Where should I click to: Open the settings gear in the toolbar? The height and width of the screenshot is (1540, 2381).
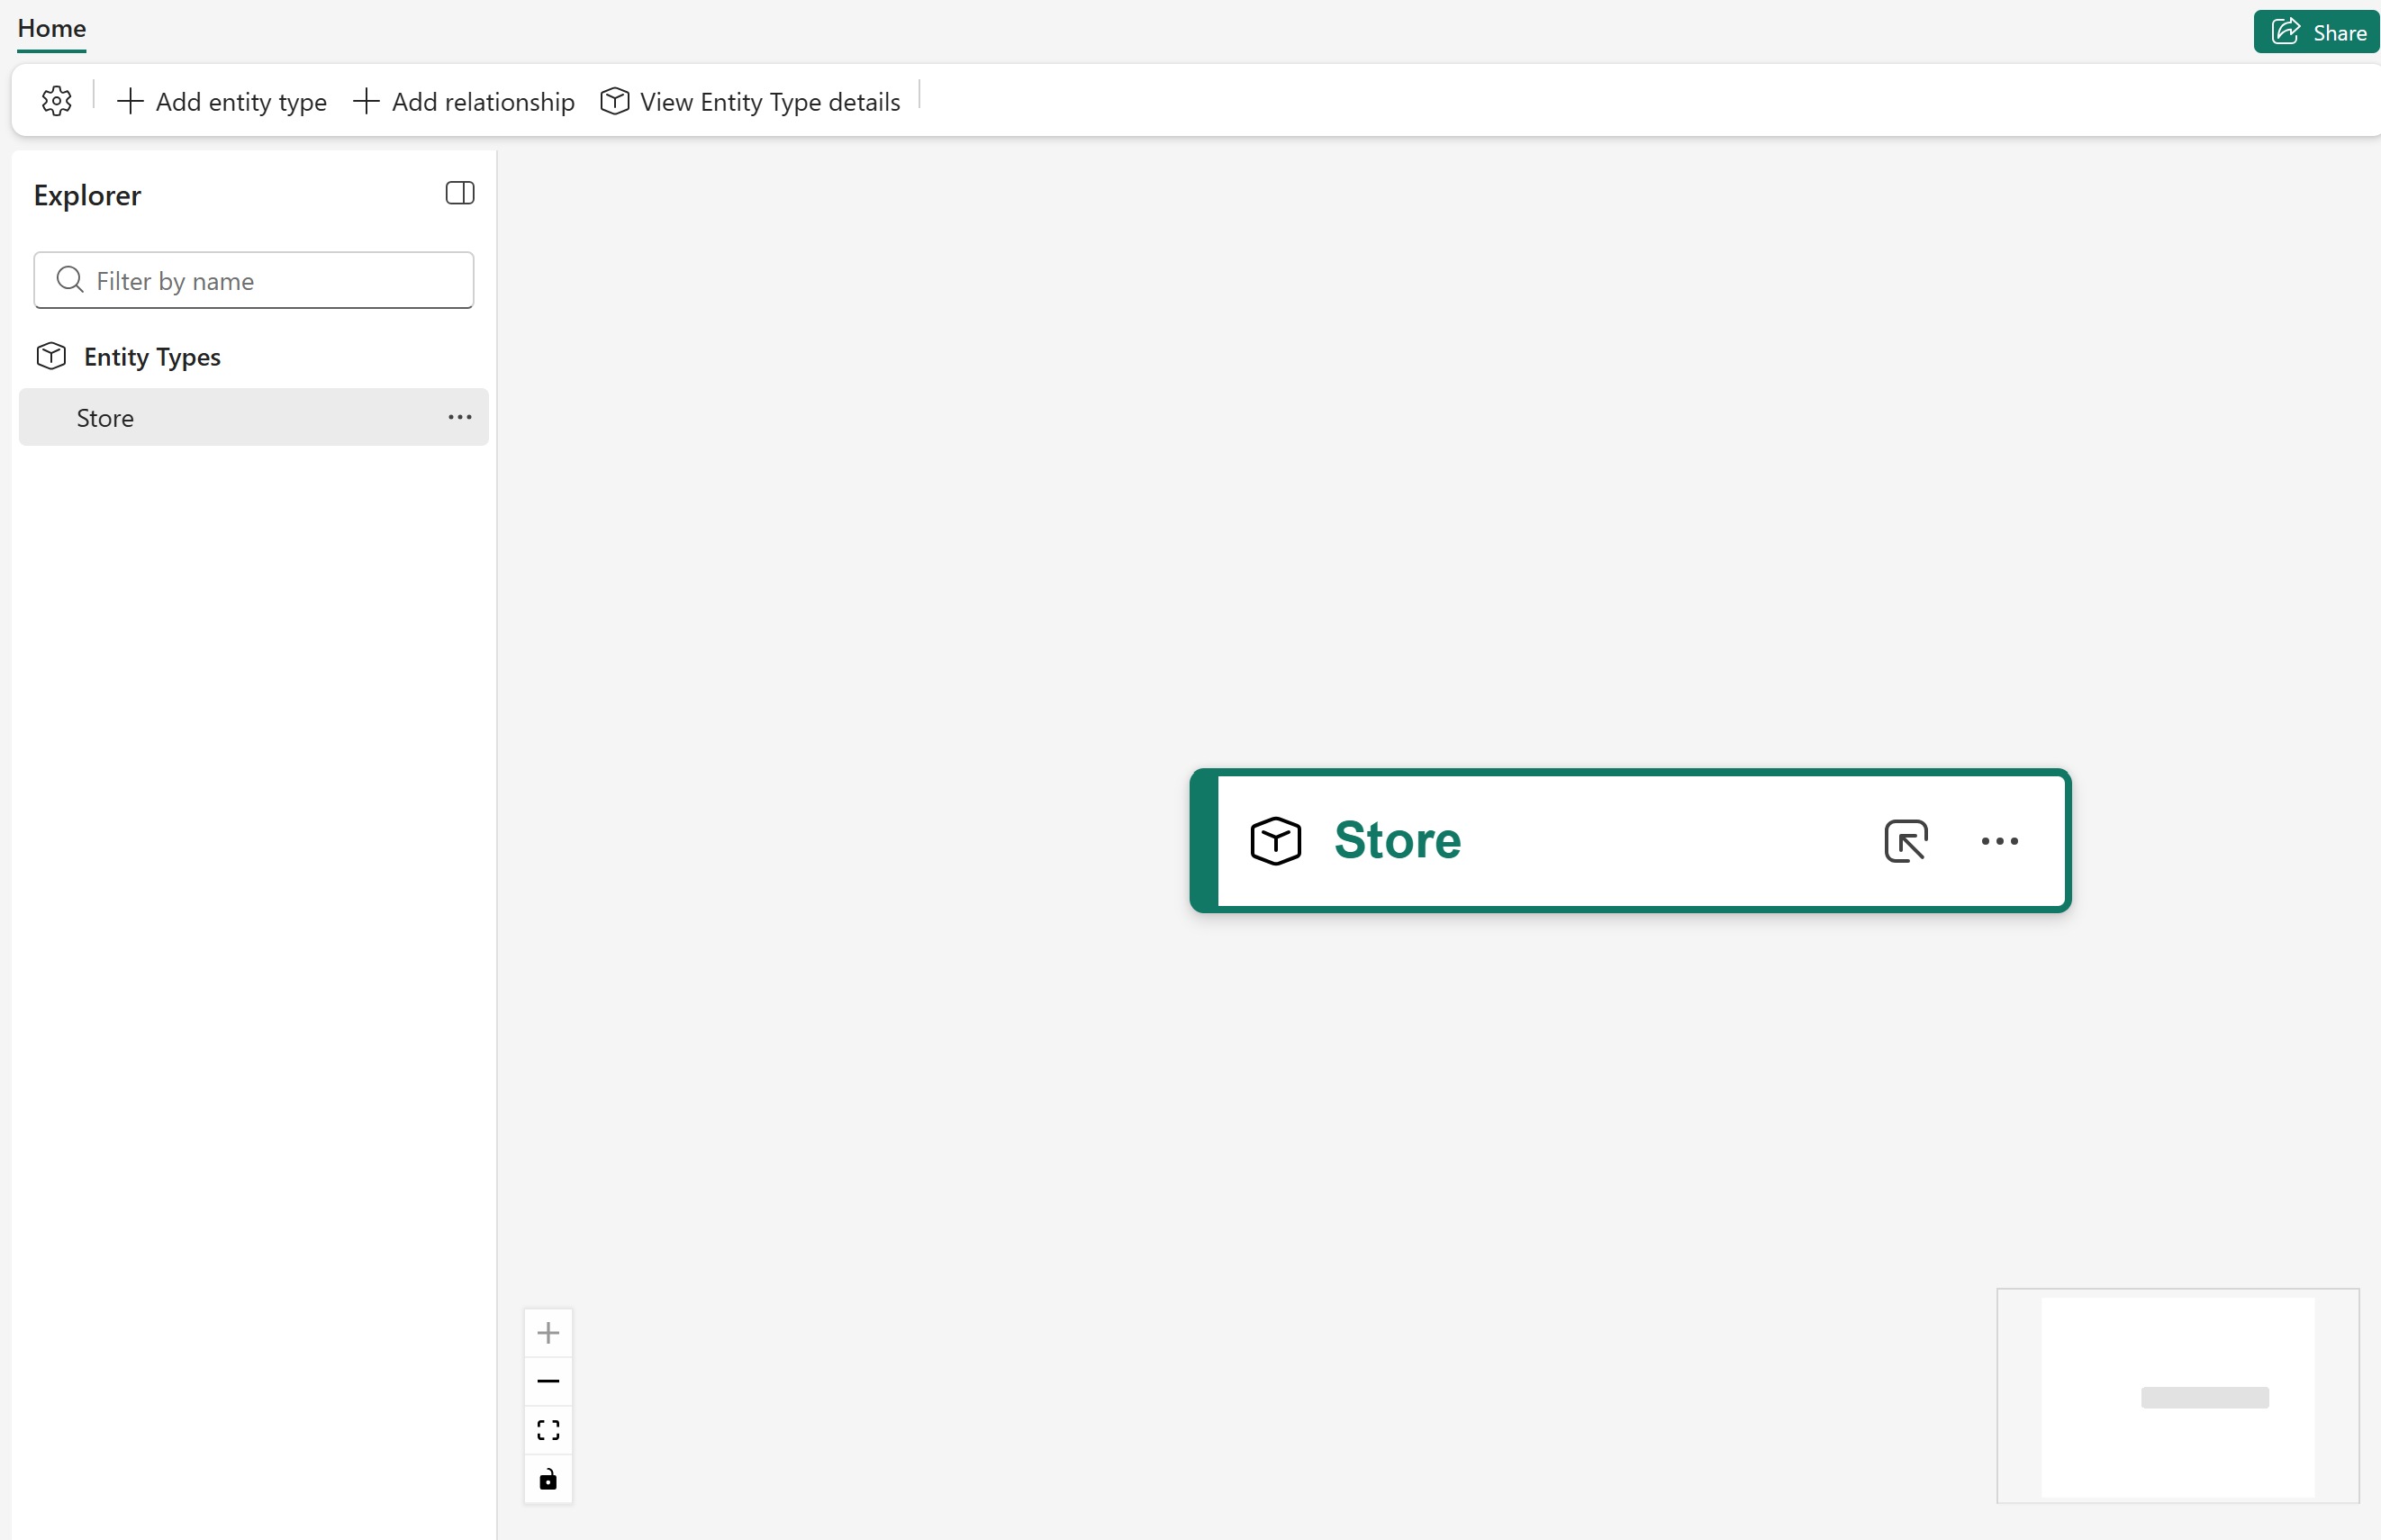click(x=57, y=101)
